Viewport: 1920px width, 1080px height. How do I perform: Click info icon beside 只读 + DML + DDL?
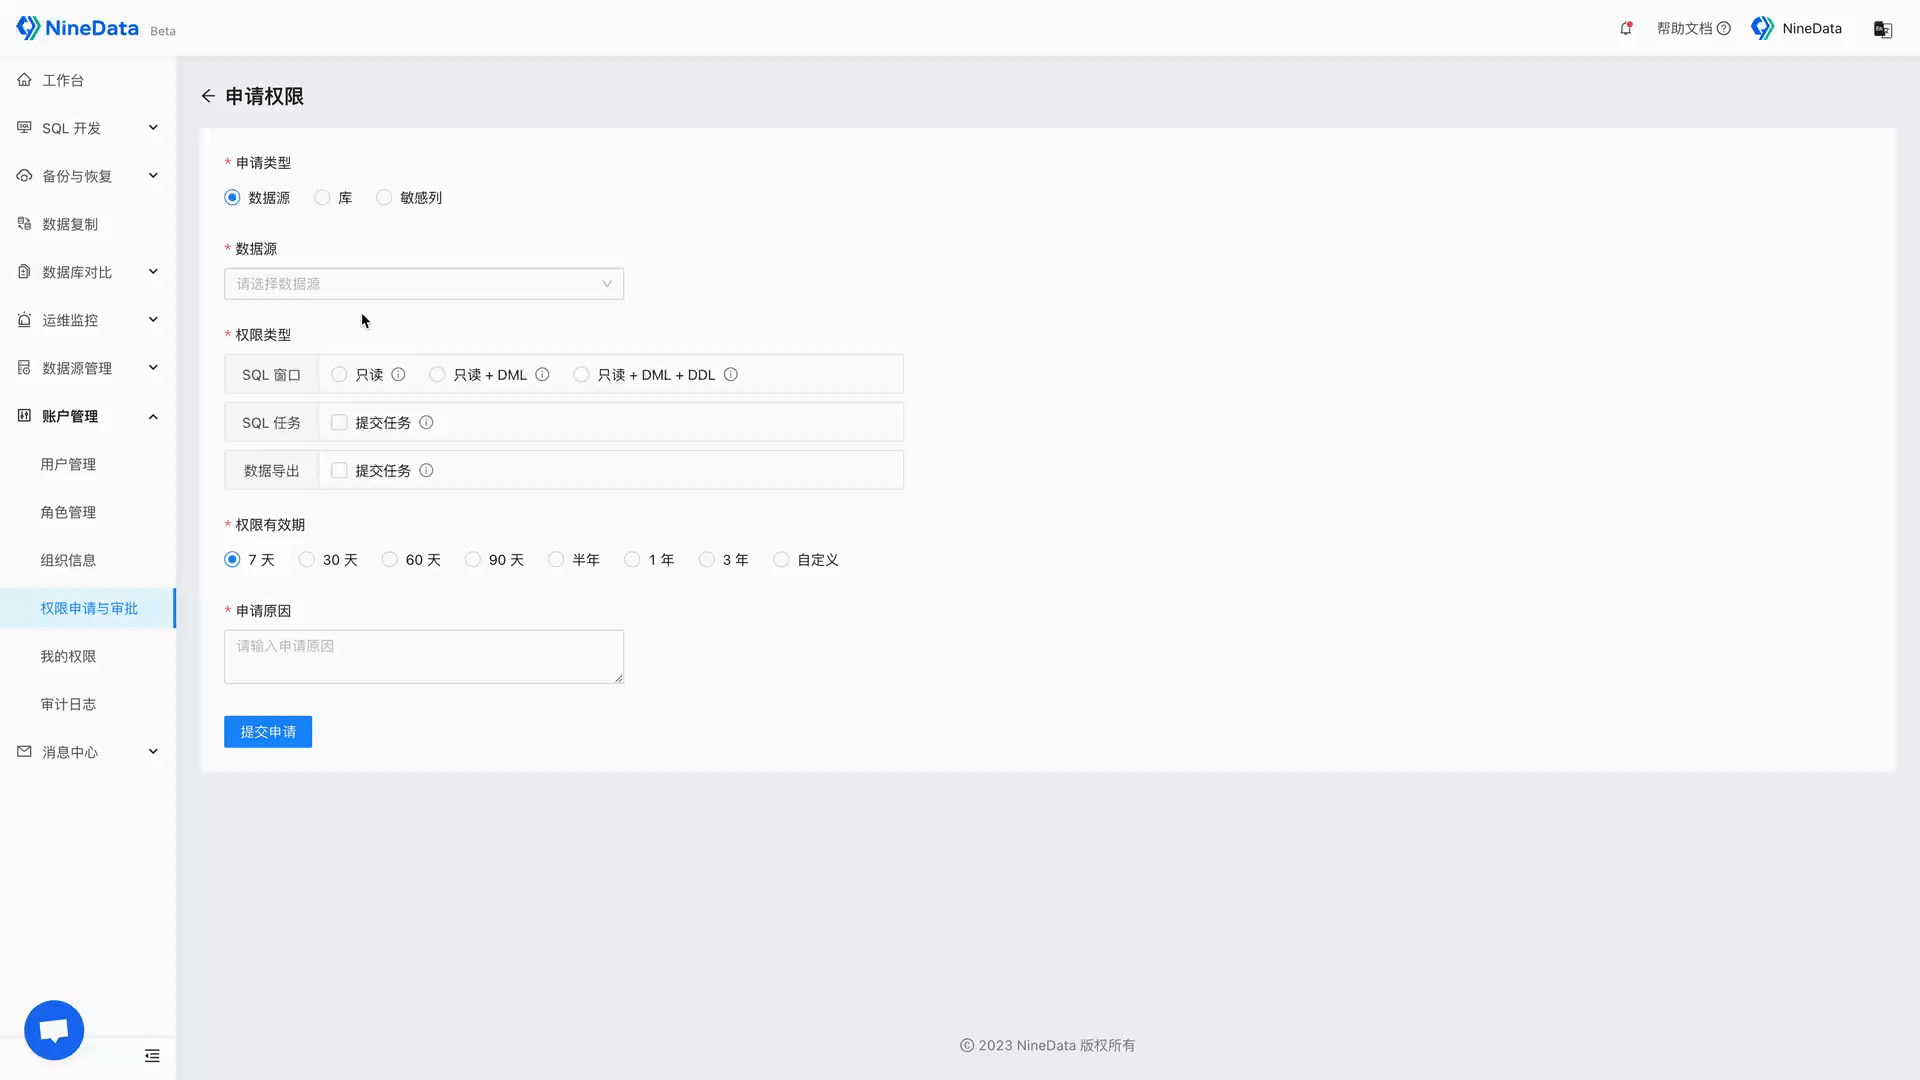pyautogui.click(x=731, y=375)
